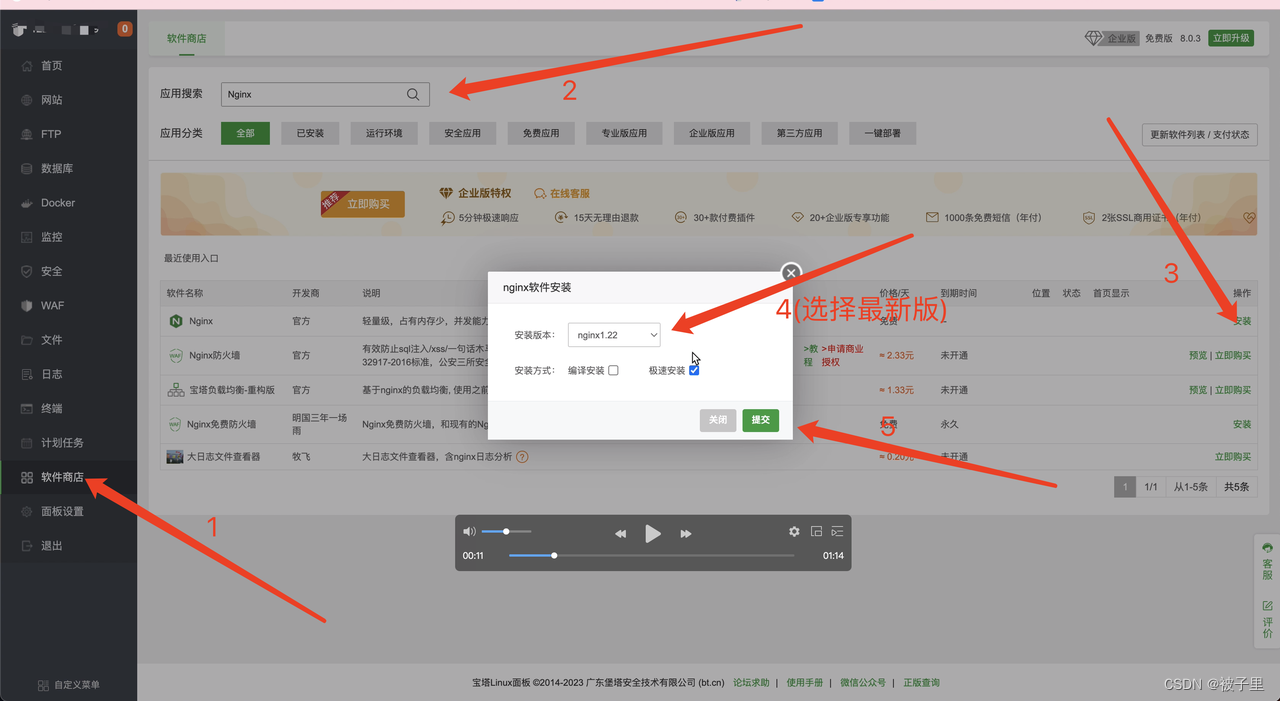
Task: Click the orange notification badge showing 0
Action: click(x=125, y=29)
